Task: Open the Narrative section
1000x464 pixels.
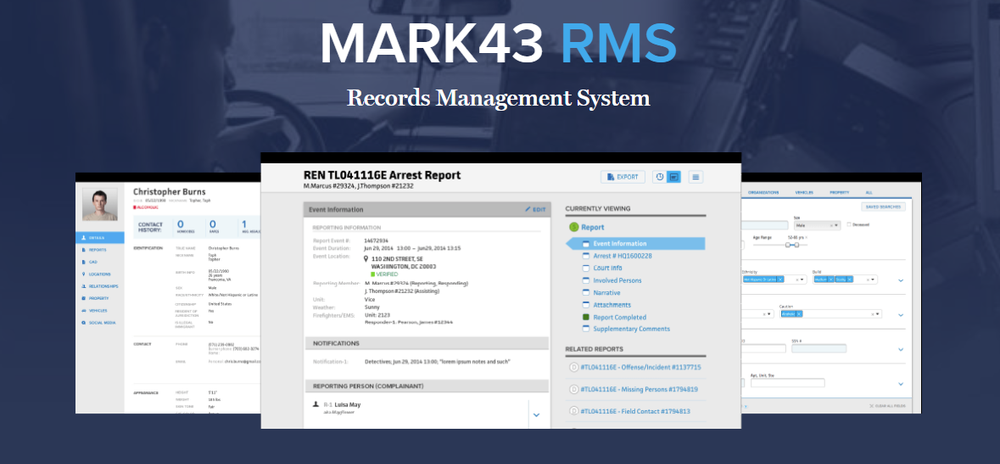Action: point(607,293)
